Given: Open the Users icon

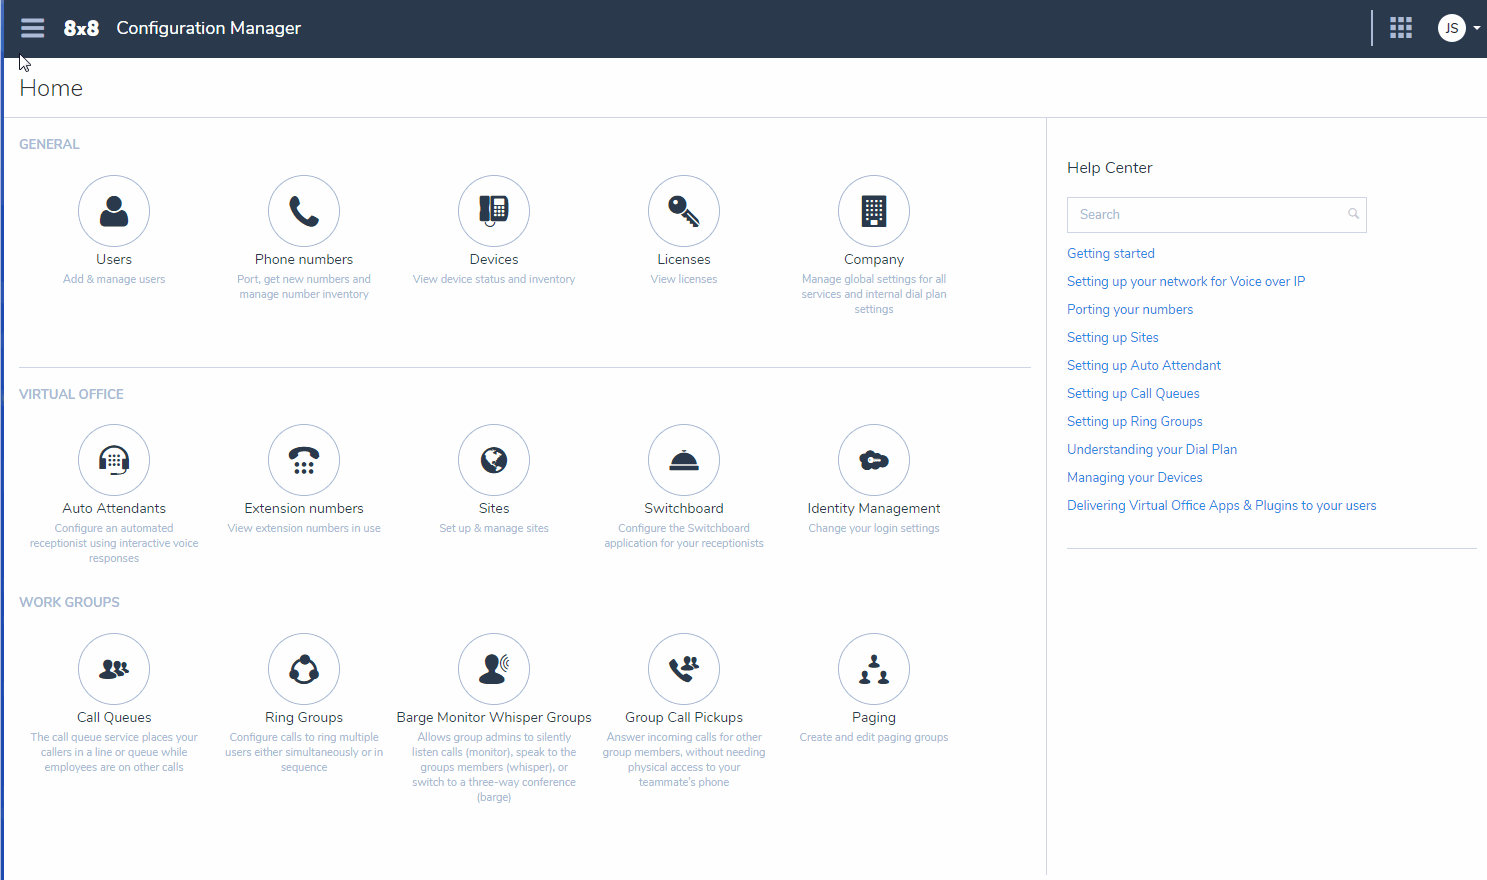Looking at the screenshot, I should 114,211.
